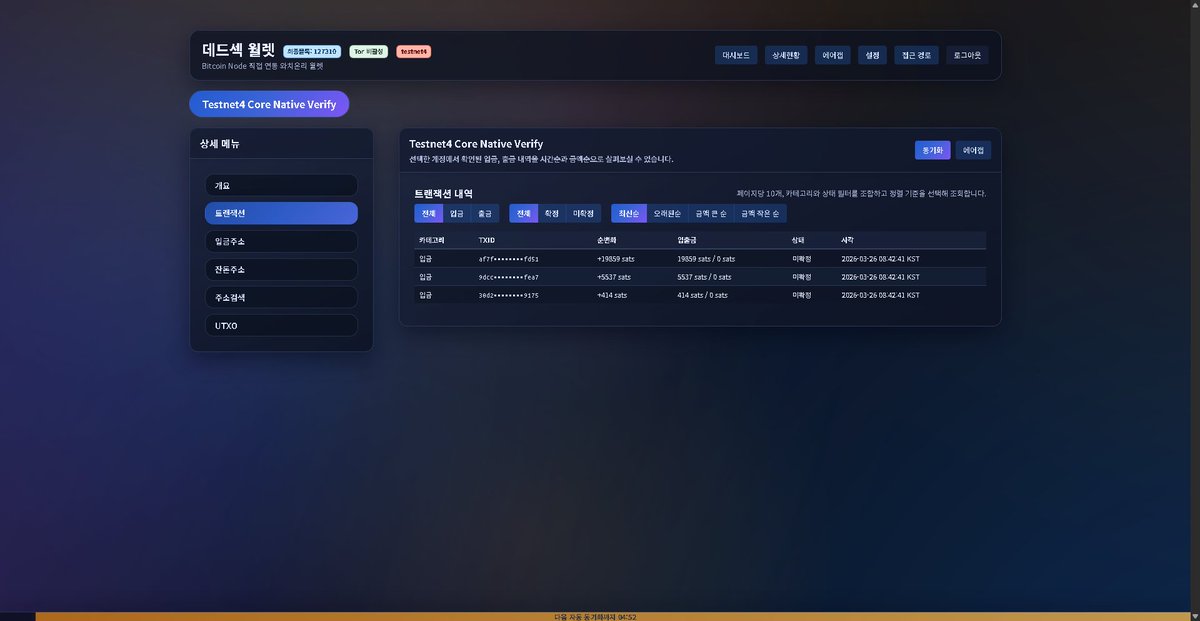Go to 상세현황 in the top navigation

coord(786,55)
